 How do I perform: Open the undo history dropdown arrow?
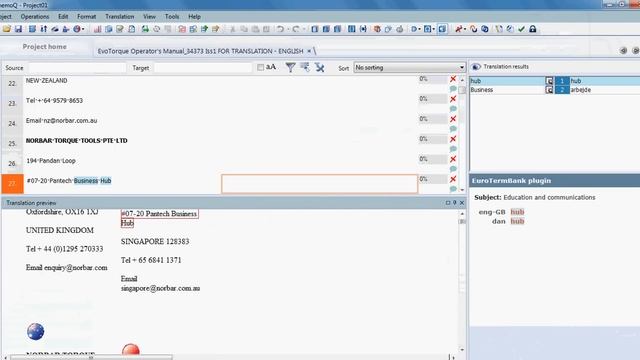288,29
